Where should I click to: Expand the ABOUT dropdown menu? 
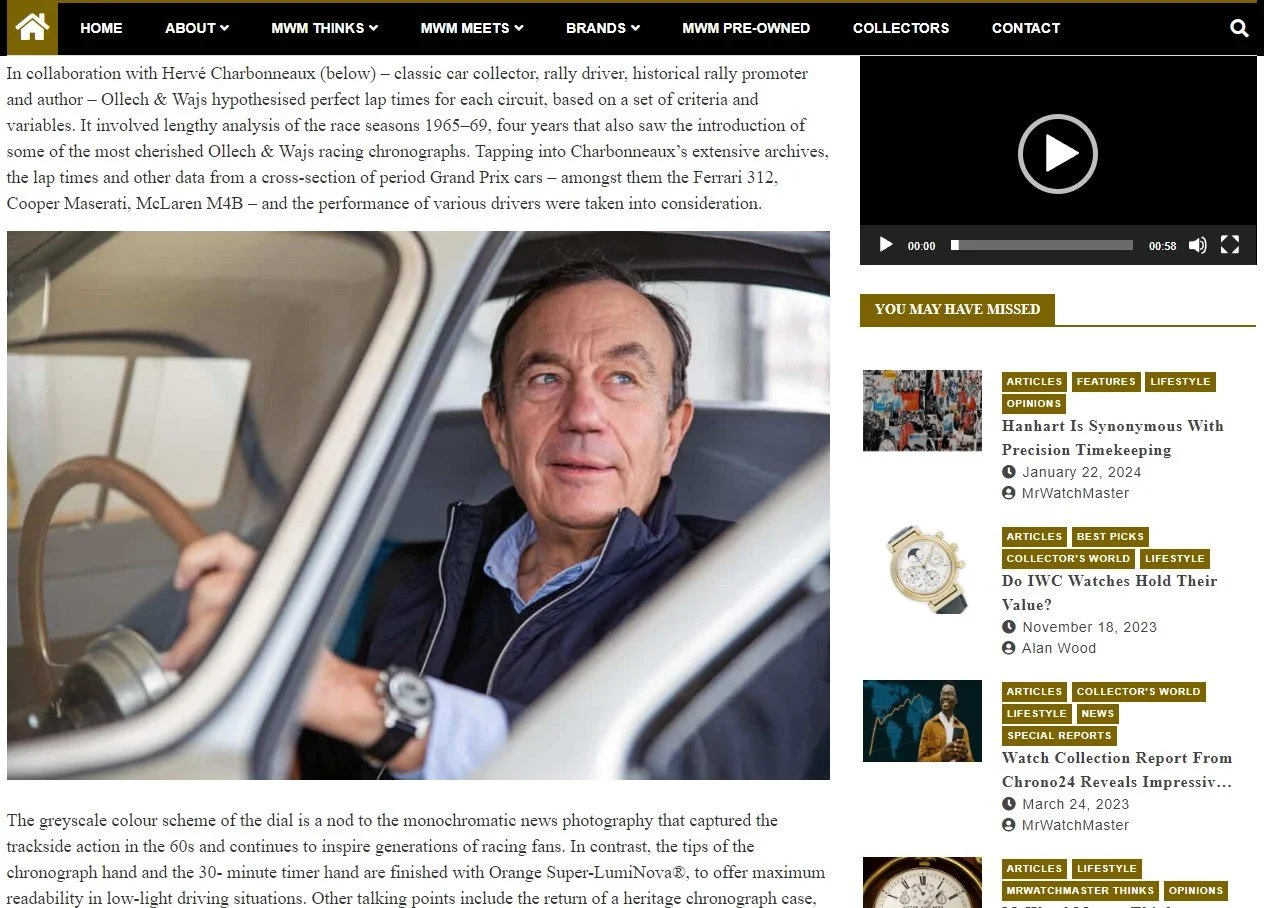point(197,28)
